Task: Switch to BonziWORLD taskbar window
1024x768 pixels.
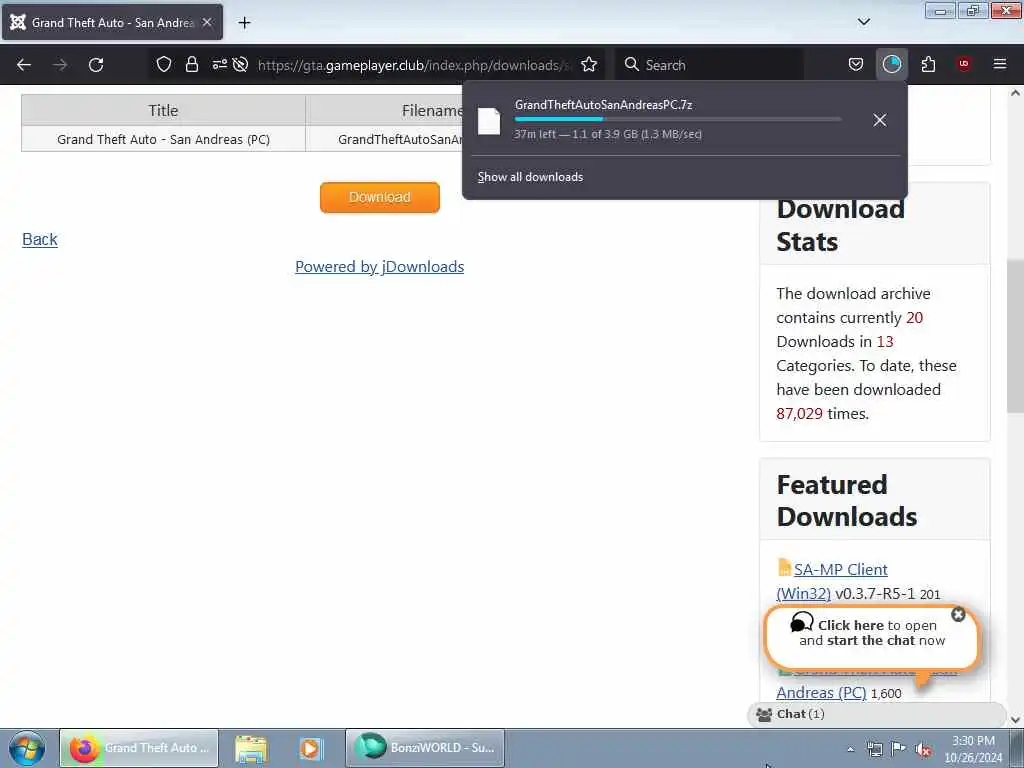Action: [x=424, y=748]
